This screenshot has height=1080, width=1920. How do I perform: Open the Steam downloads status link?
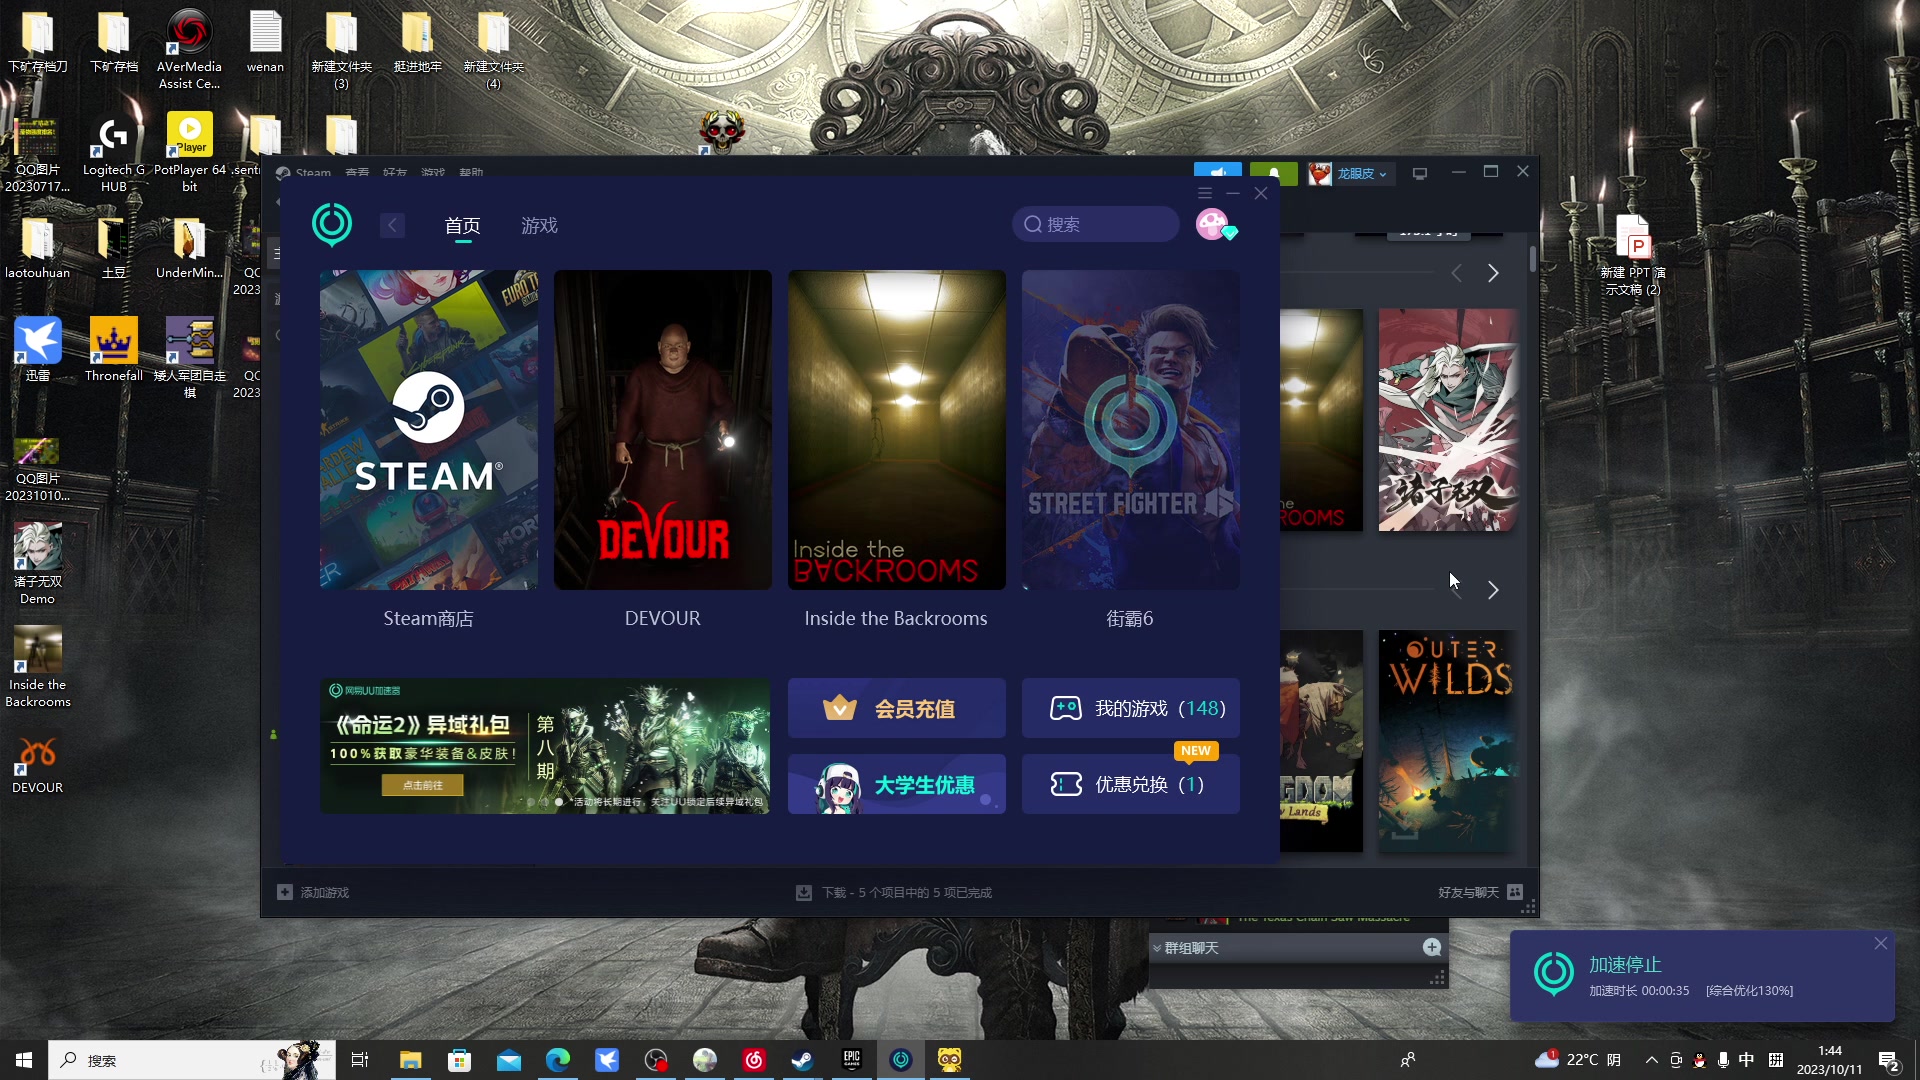pyautogui.click(x=895, y=892)
